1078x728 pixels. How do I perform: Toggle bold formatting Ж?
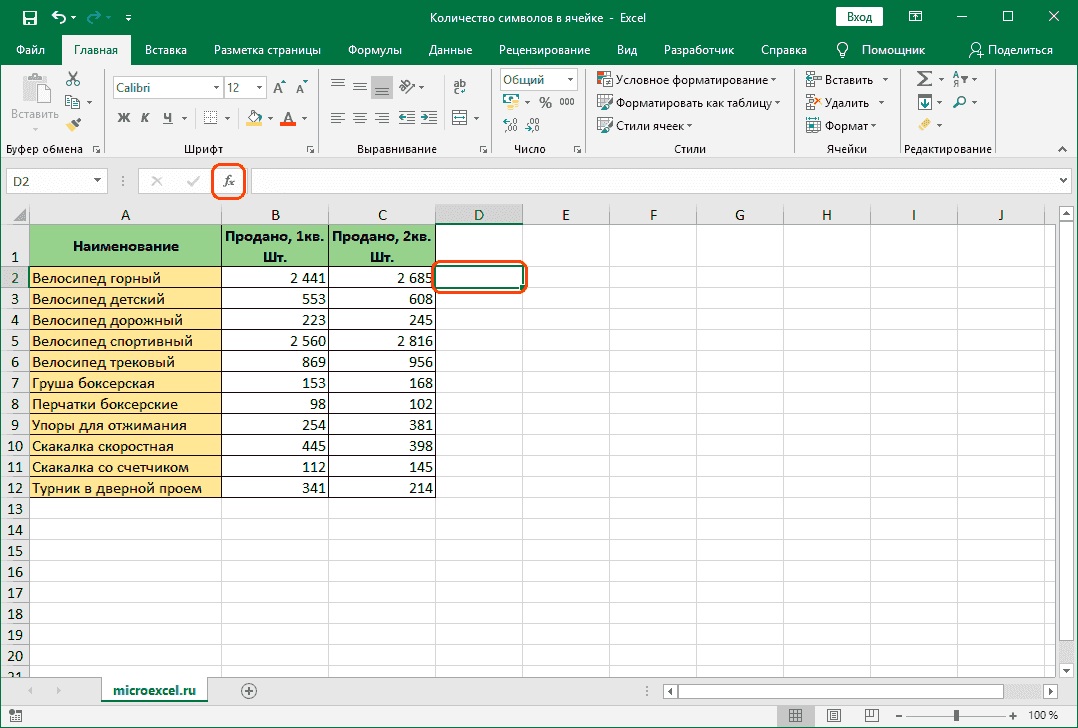point(124,118)
